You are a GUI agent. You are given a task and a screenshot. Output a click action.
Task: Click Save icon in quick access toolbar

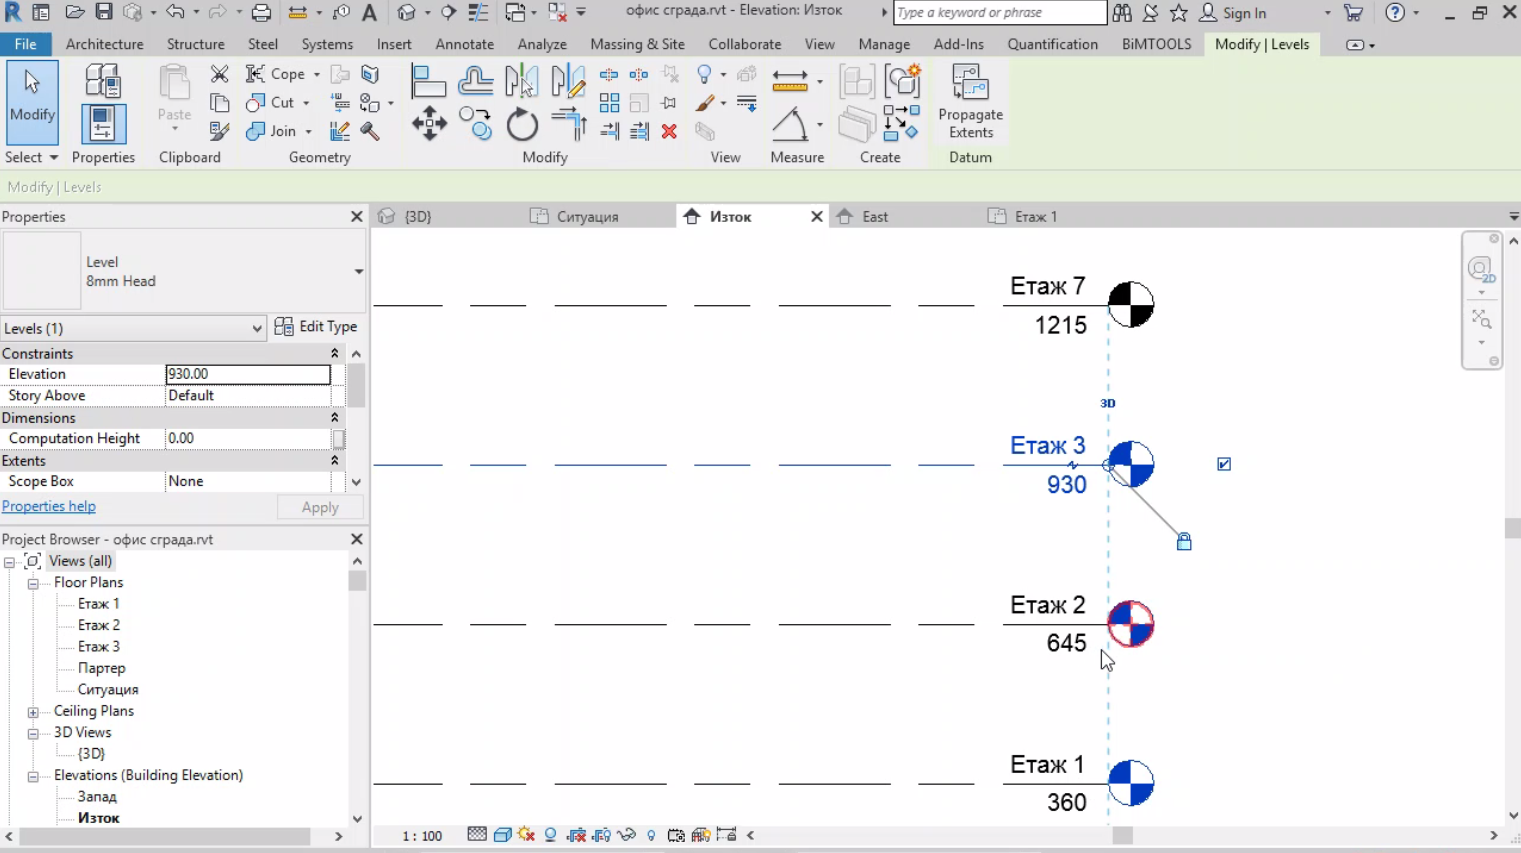tap(104, 13)
